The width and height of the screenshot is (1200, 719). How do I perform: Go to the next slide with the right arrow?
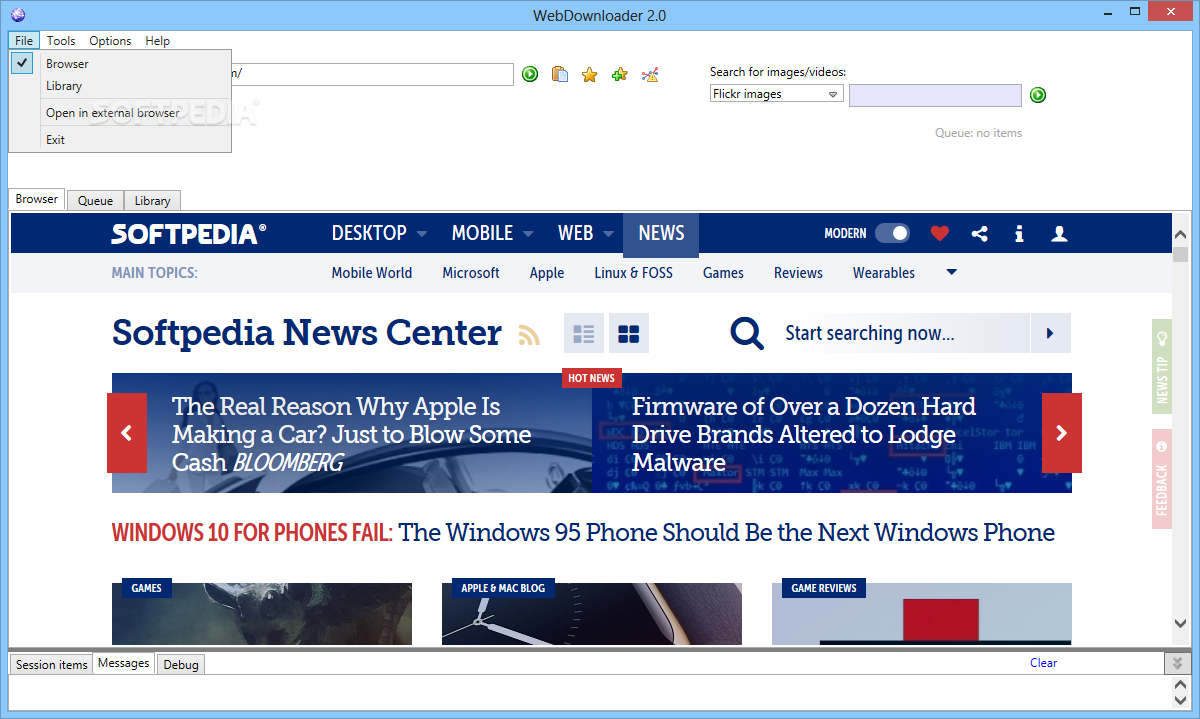pyautogui.click(x=1062, y=433)
